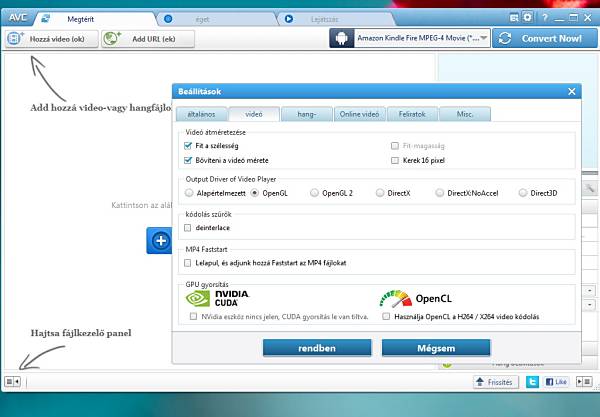Click the Convert Now! button
This screenshot has width=600, height=417.
pos(545,38)
